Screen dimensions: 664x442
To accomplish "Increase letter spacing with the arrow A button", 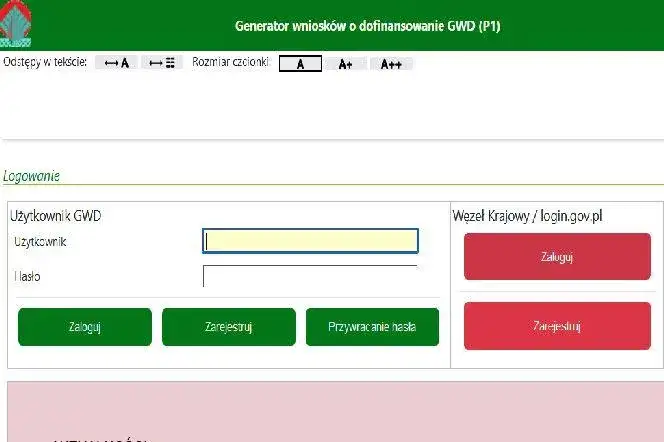I will click(116, 63).
